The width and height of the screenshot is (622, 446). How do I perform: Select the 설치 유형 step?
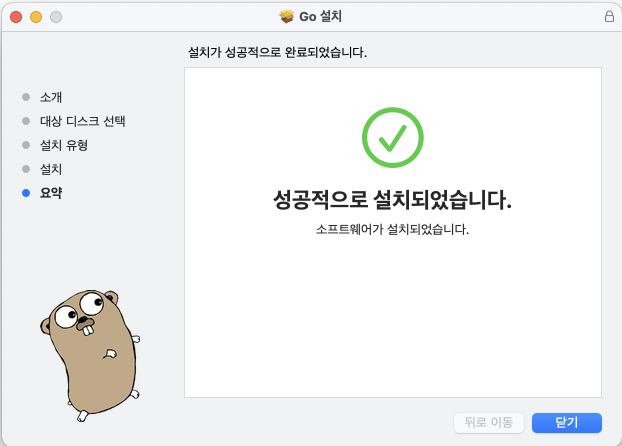[x=63, y=145]
